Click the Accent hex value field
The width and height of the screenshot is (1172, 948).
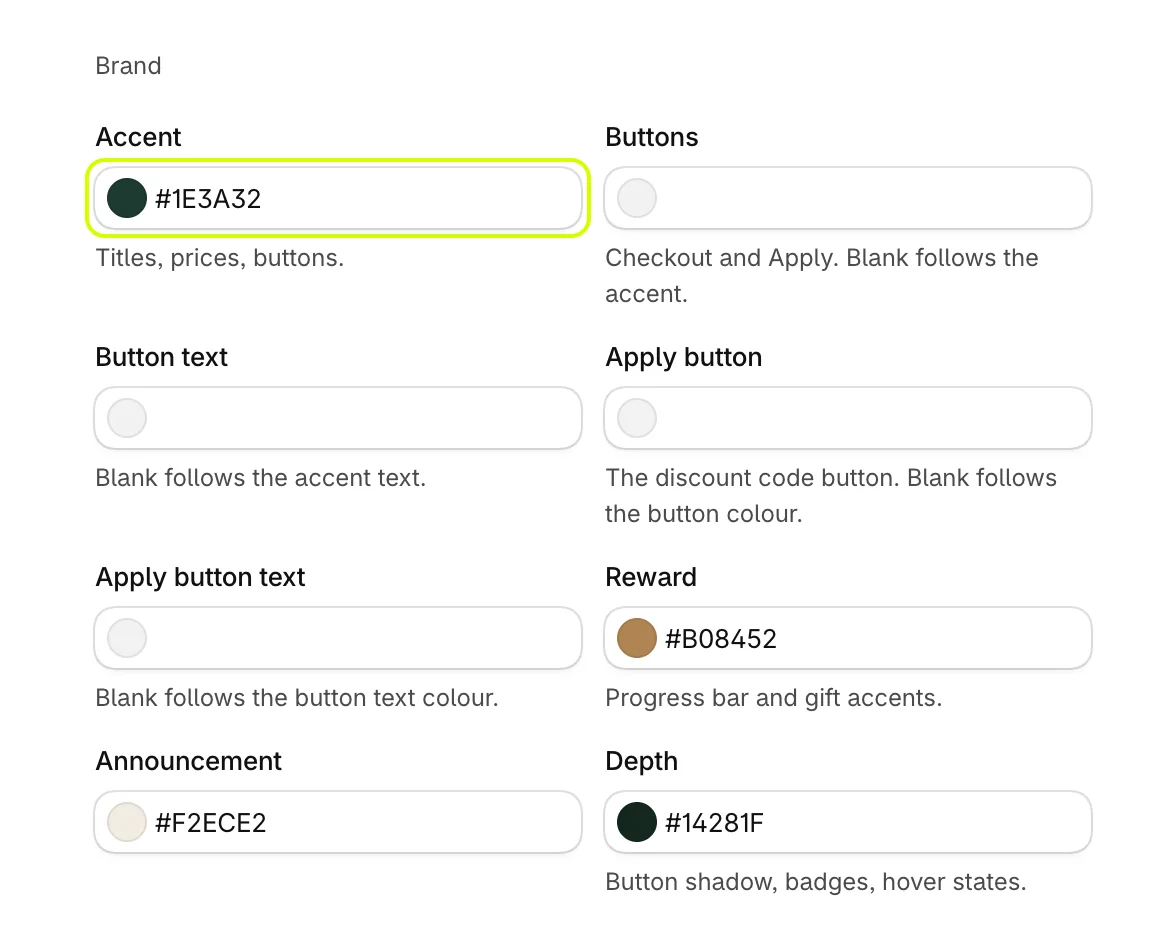pos(338,198)
